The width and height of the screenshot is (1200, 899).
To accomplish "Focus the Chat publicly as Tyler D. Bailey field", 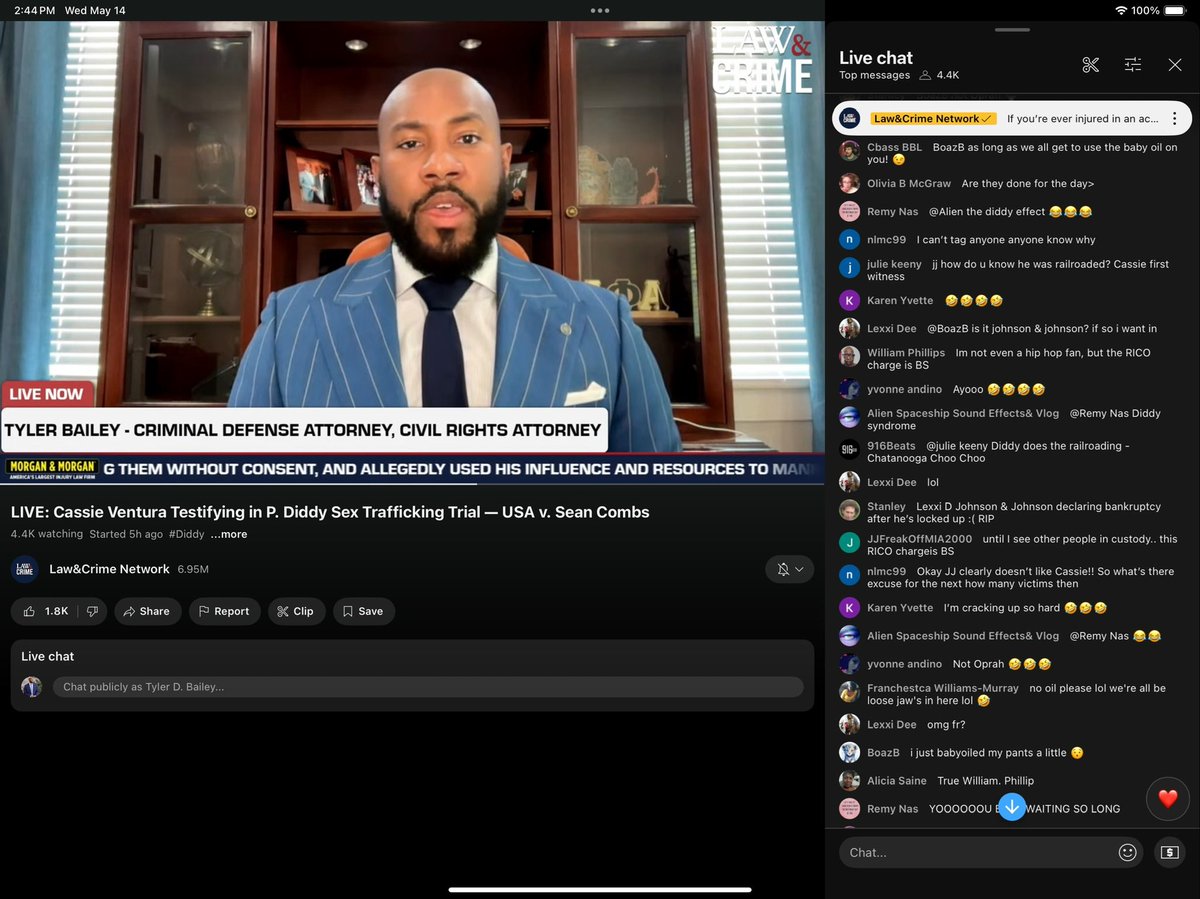I will pos(428,687).
